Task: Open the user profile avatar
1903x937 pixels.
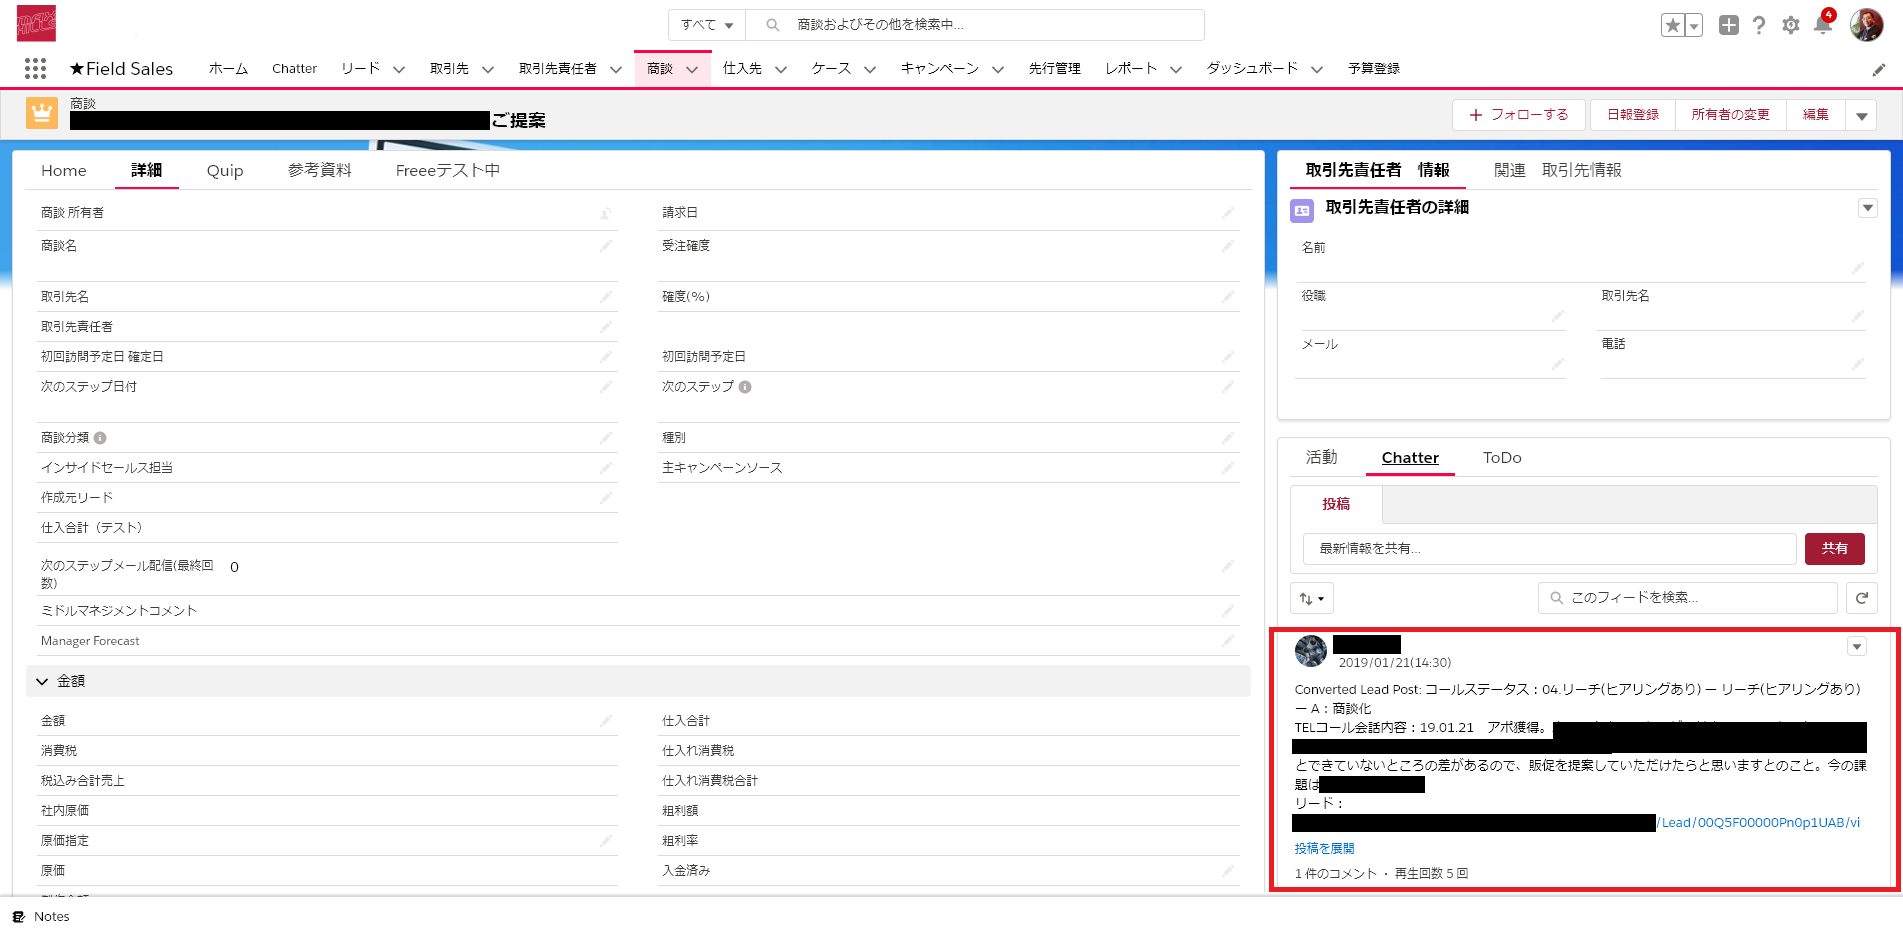Action: click(x=1866, y=25)
